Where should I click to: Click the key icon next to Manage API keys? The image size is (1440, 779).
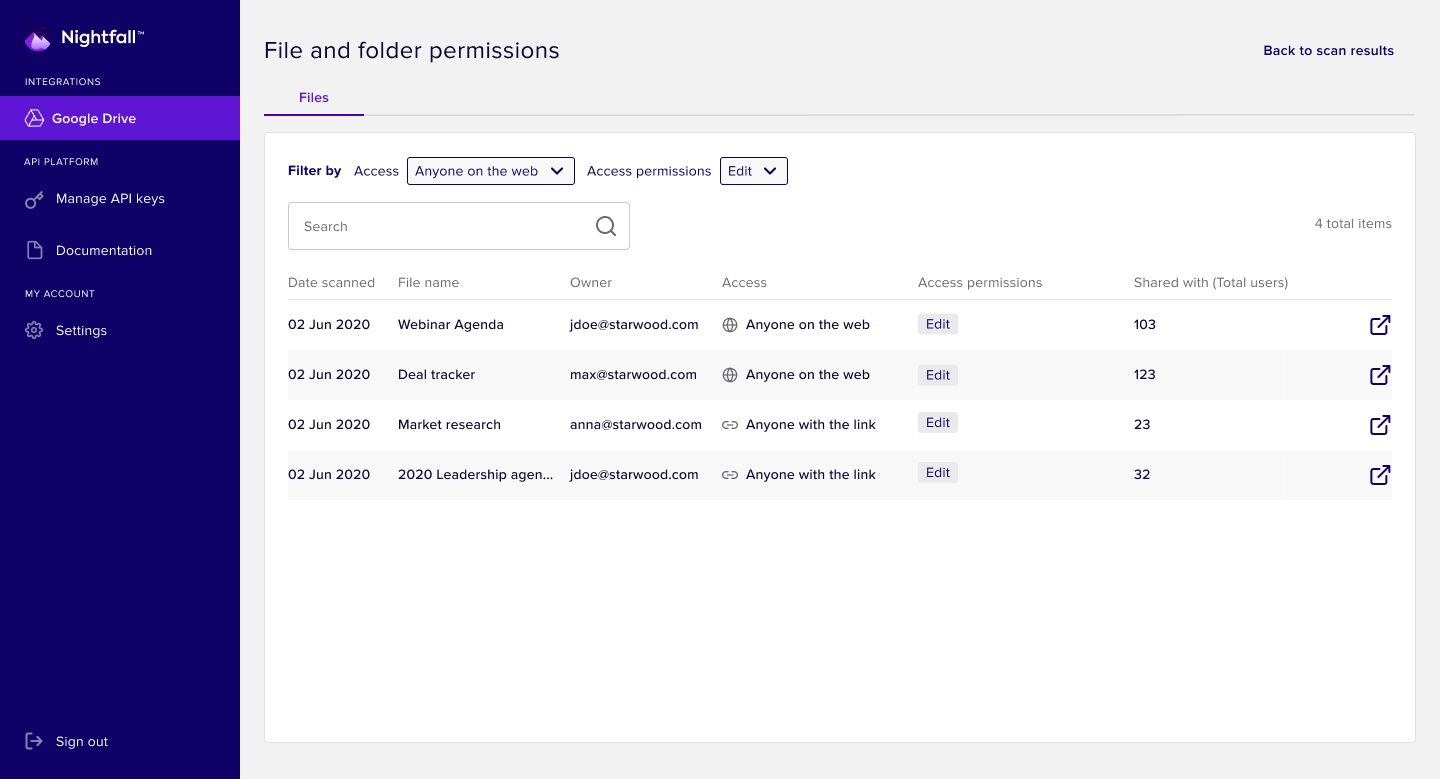click(34, 198)
